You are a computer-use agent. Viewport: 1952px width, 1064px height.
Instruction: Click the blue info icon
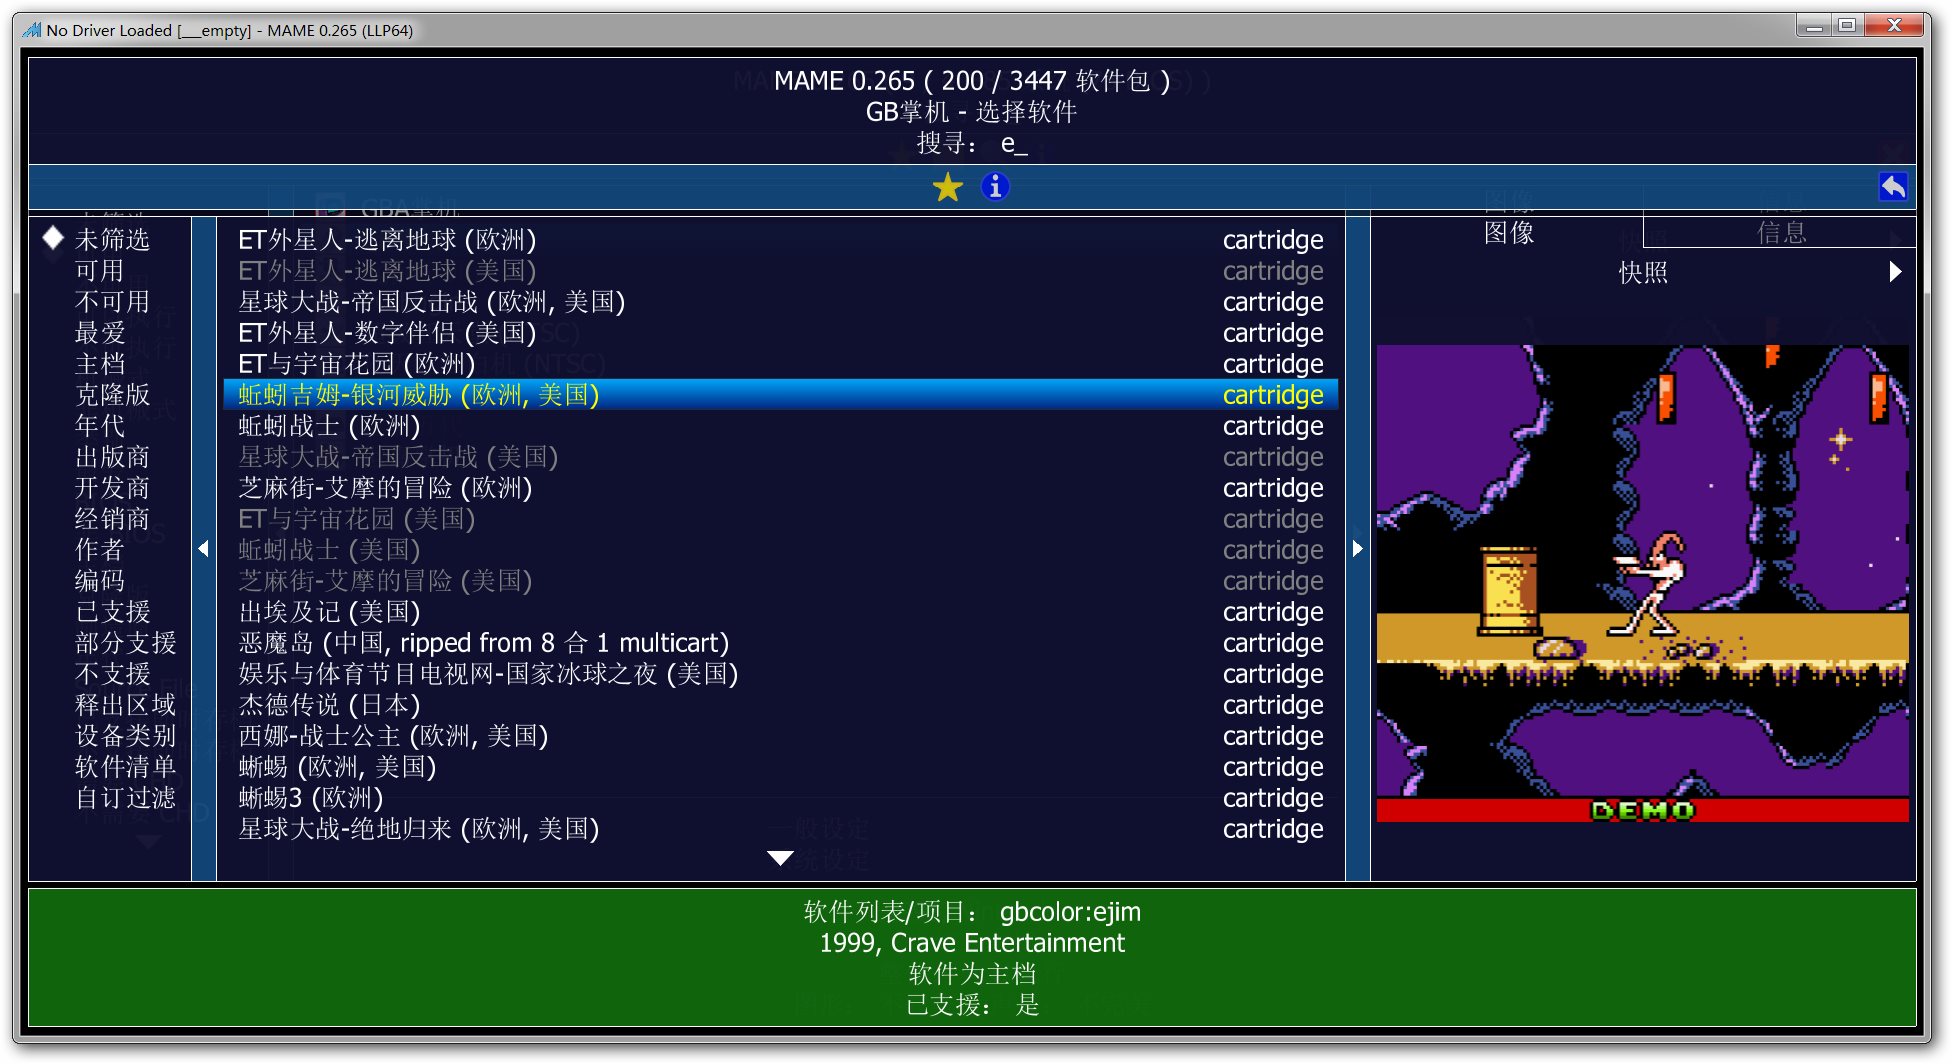coord(995,187)
